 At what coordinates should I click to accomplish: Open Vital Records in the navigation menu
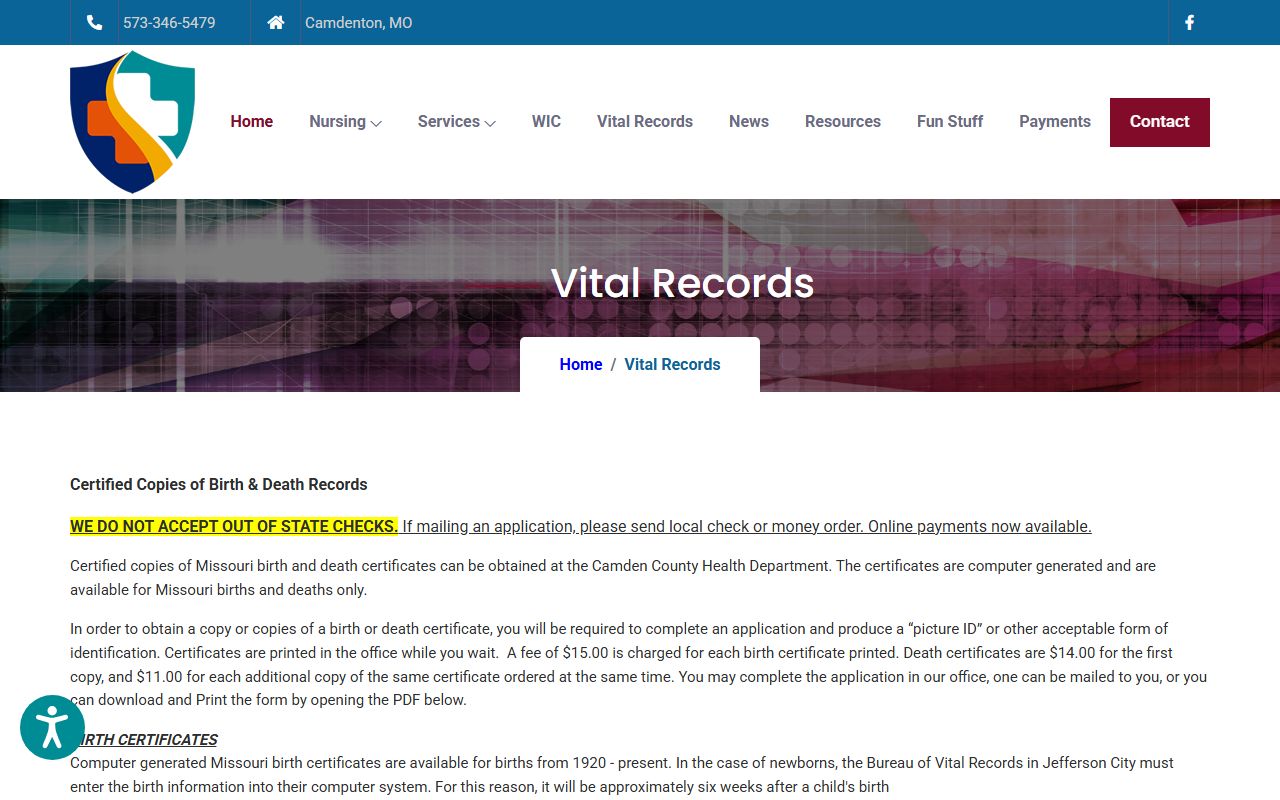645,121
